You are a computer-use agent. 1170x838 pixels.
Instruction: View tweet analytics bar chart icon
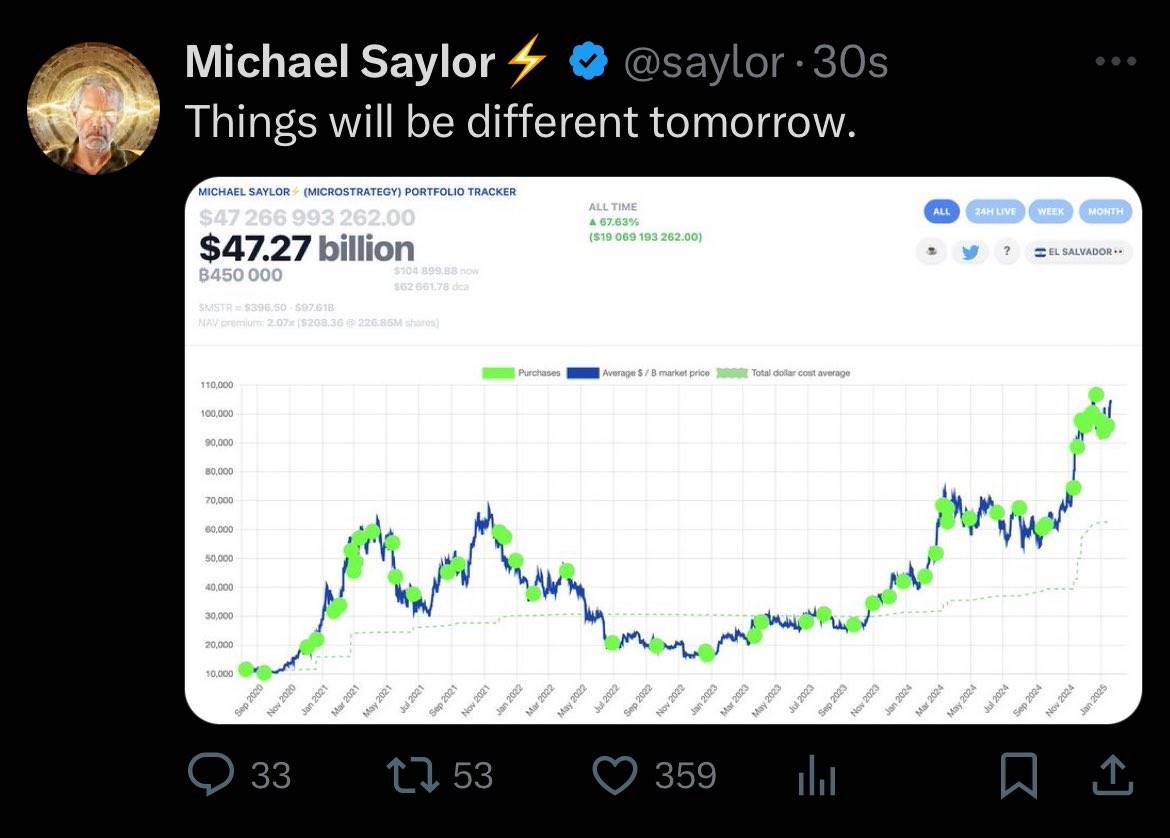click(814, 777)
